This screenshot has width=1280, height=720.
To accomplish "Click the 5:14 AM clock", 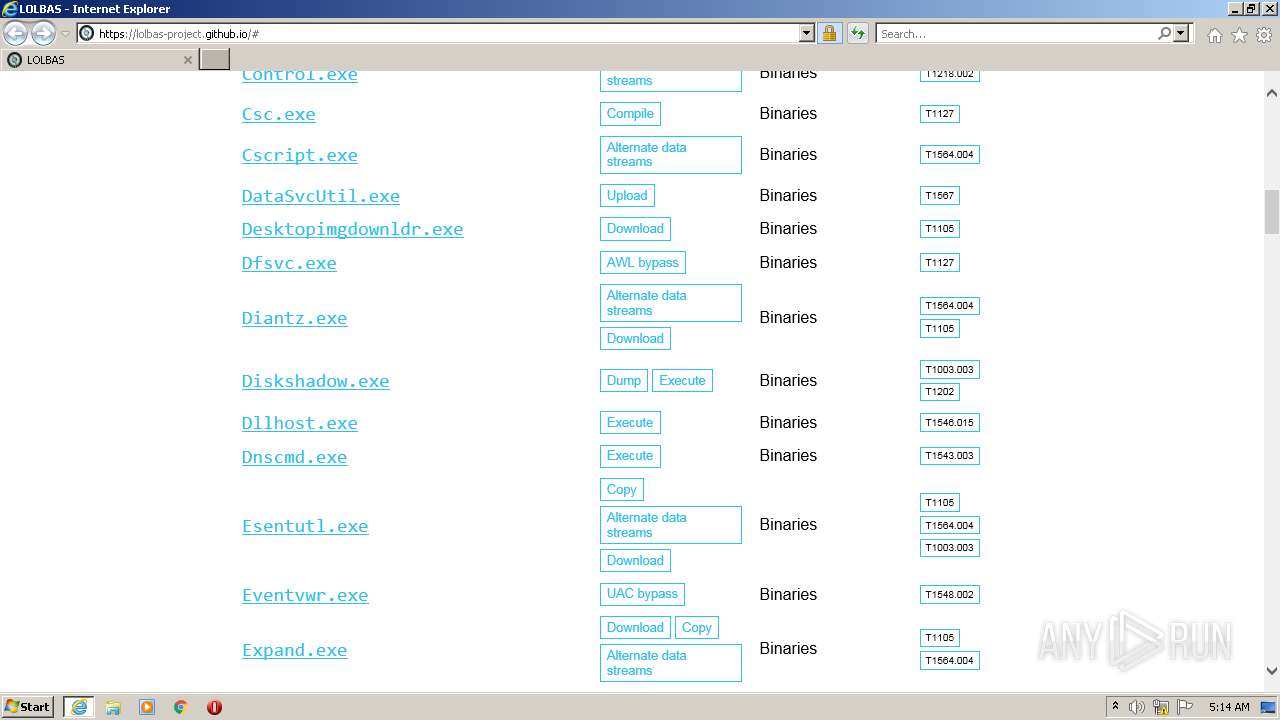I will 1229,707.
